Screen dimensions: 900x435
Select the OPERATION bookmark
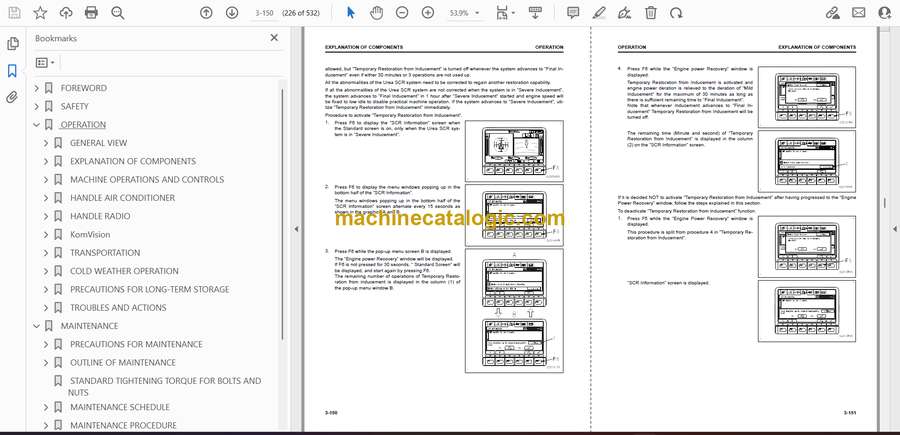click(83, 125)
